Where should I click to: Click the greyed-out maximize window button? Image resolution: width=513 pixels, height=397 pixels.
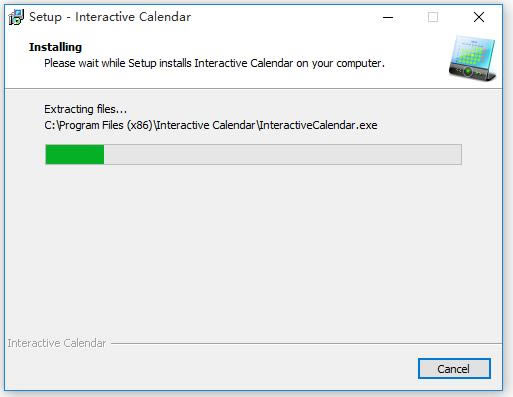(433, 17)
